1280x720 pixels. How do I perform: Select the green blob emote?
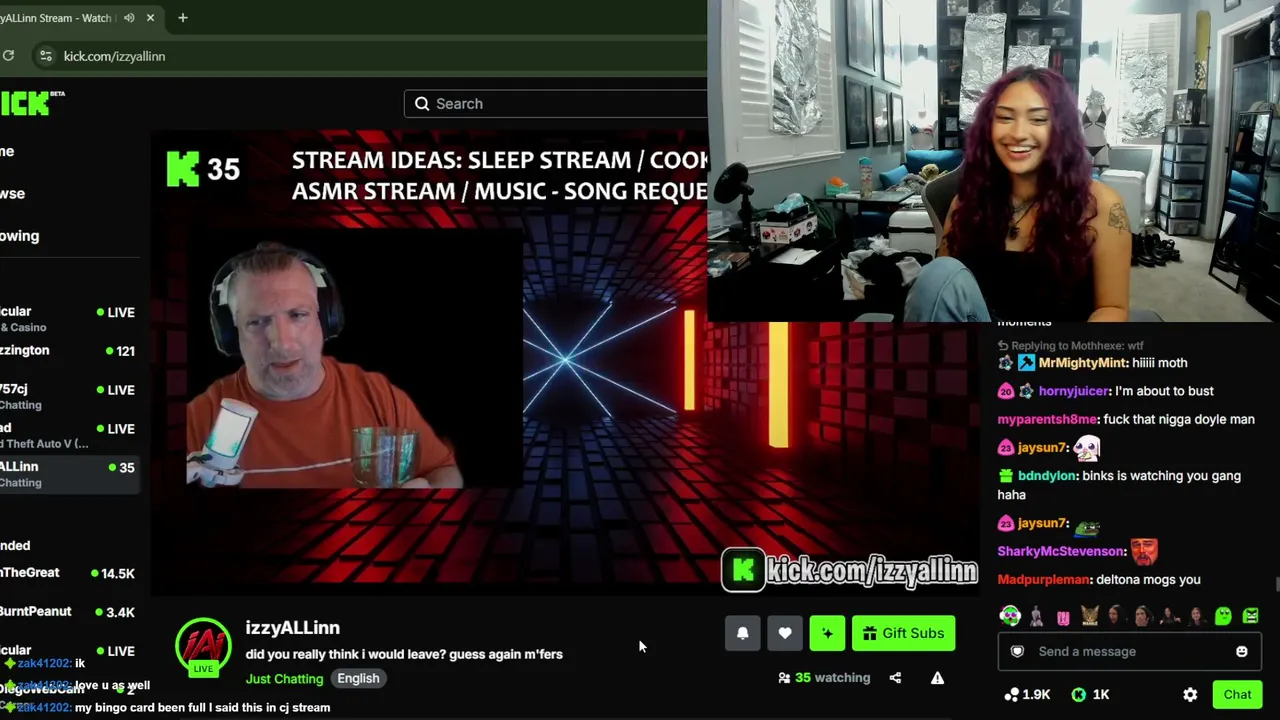[1223, 616]
